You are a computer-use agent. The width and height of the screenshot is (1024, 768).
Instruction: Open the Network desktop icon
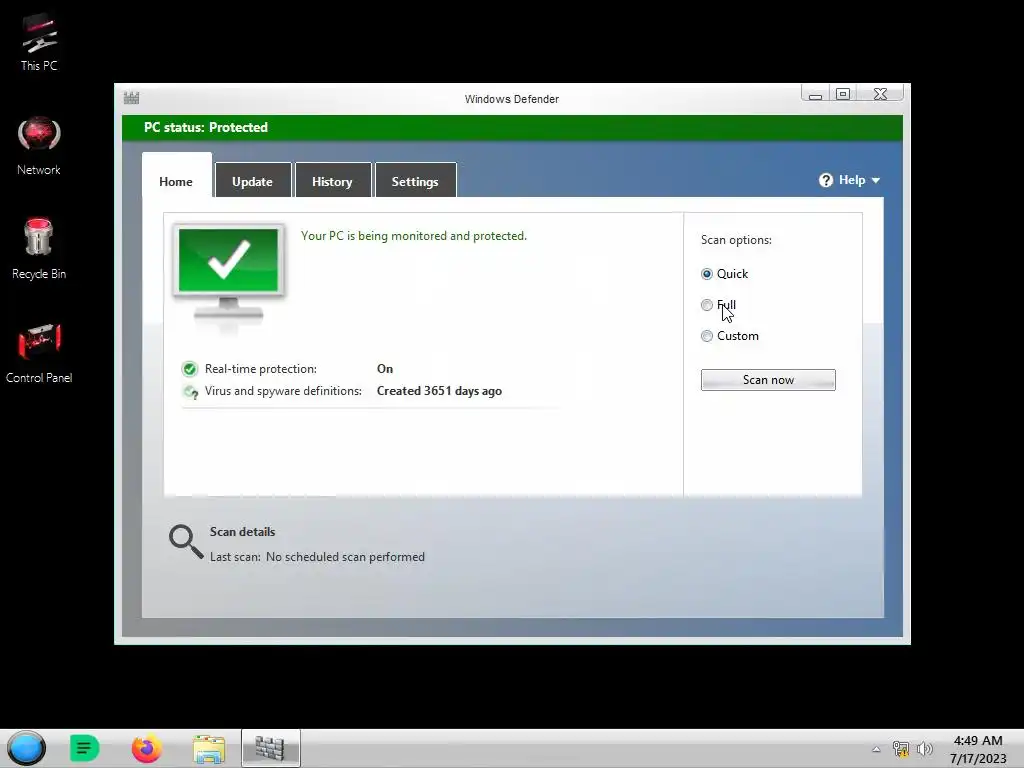(39, 146)
